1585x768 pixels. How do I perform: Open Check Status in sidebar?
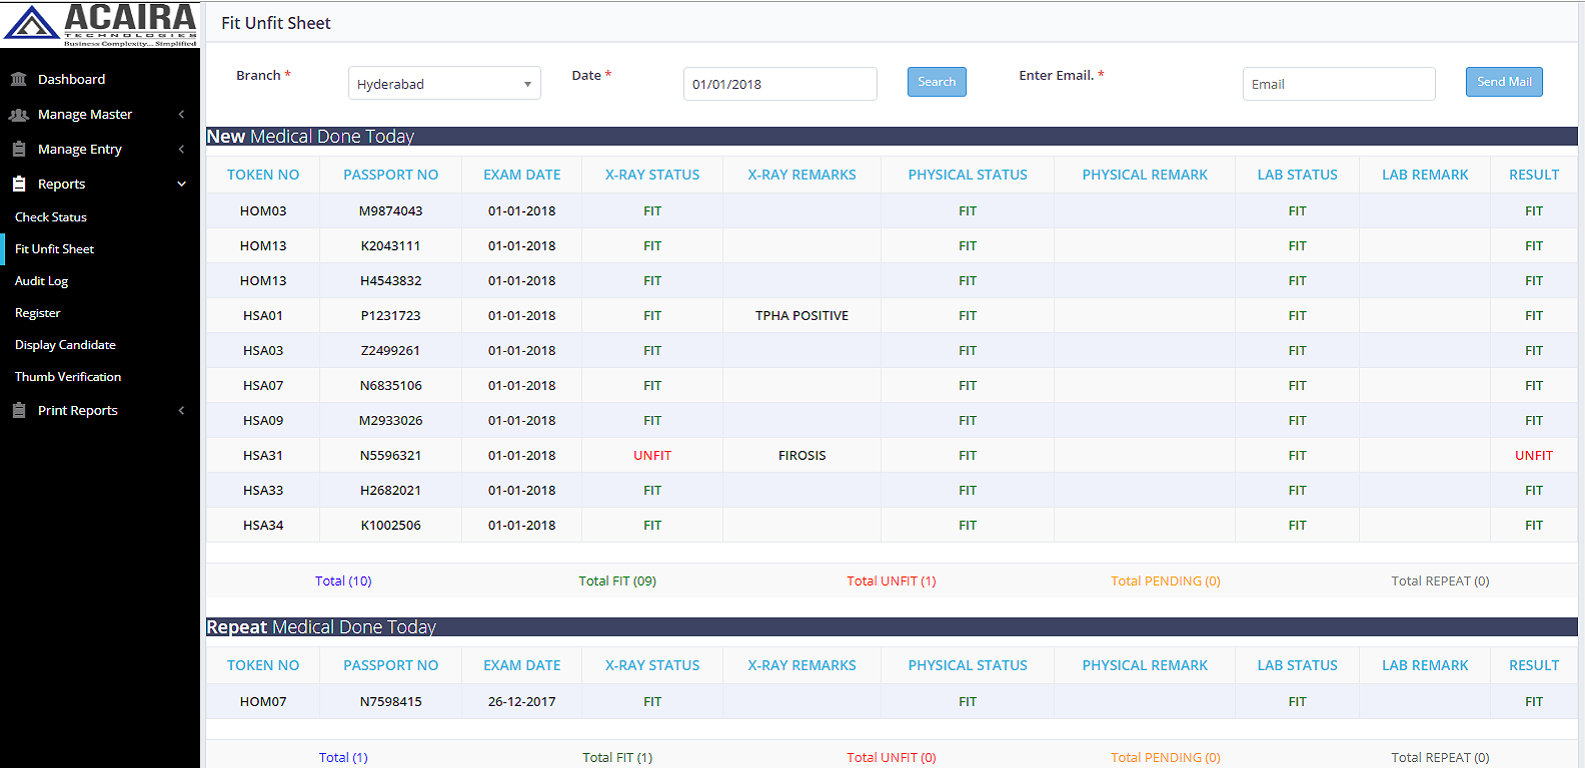coord(51,217)
